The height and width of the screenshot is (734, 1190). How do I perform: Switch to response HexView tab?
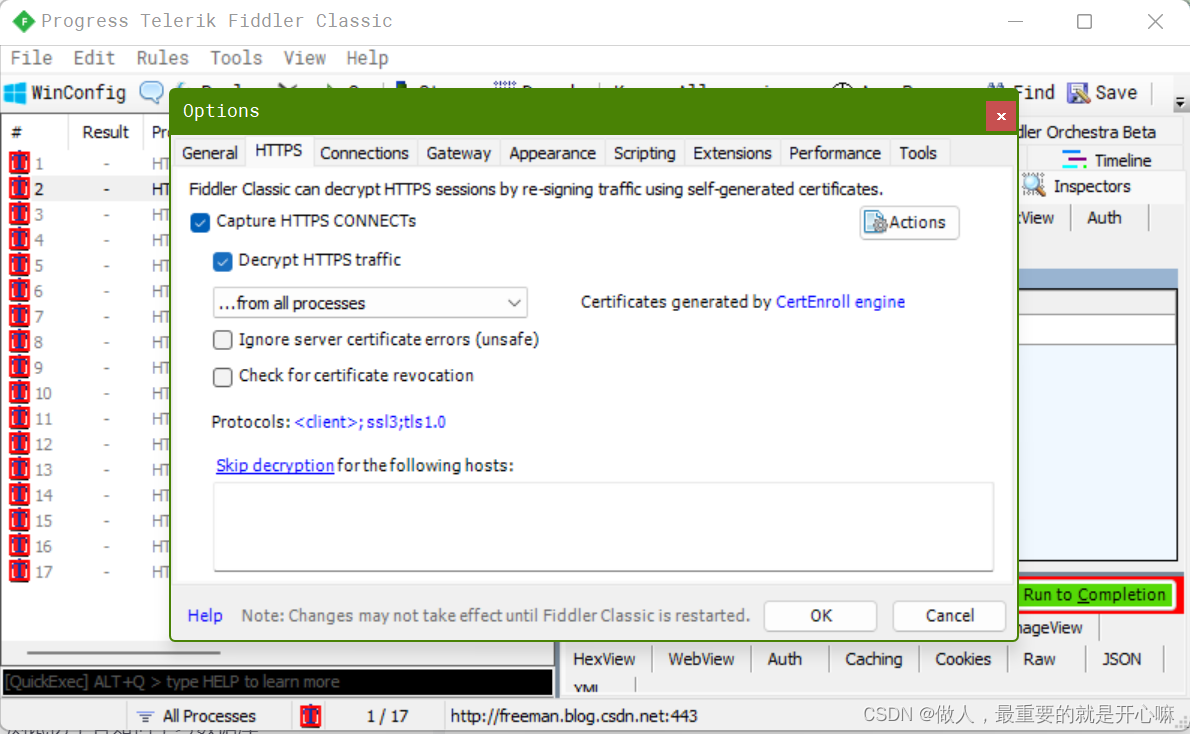[604, 659]
